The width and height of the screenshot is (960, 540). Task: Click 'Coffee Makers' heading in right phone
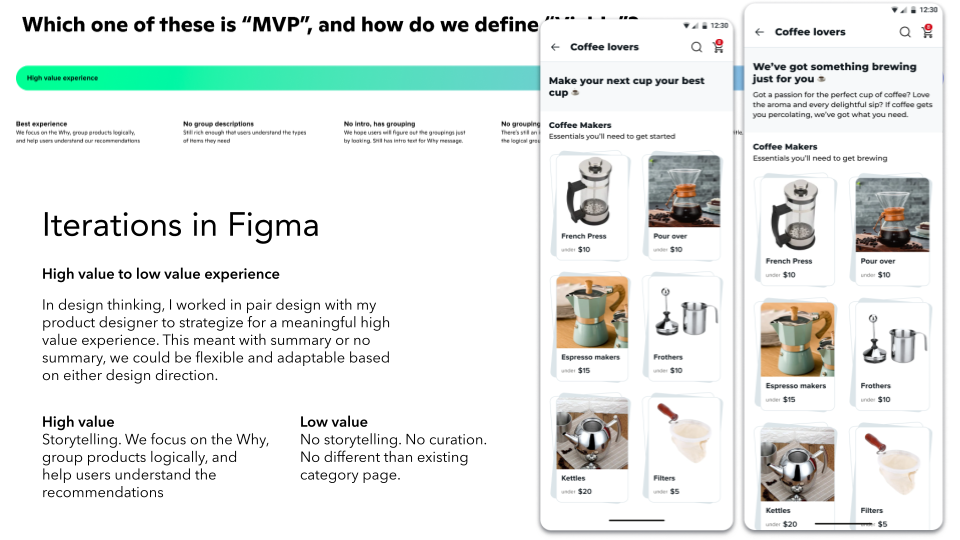click(785, 147)
